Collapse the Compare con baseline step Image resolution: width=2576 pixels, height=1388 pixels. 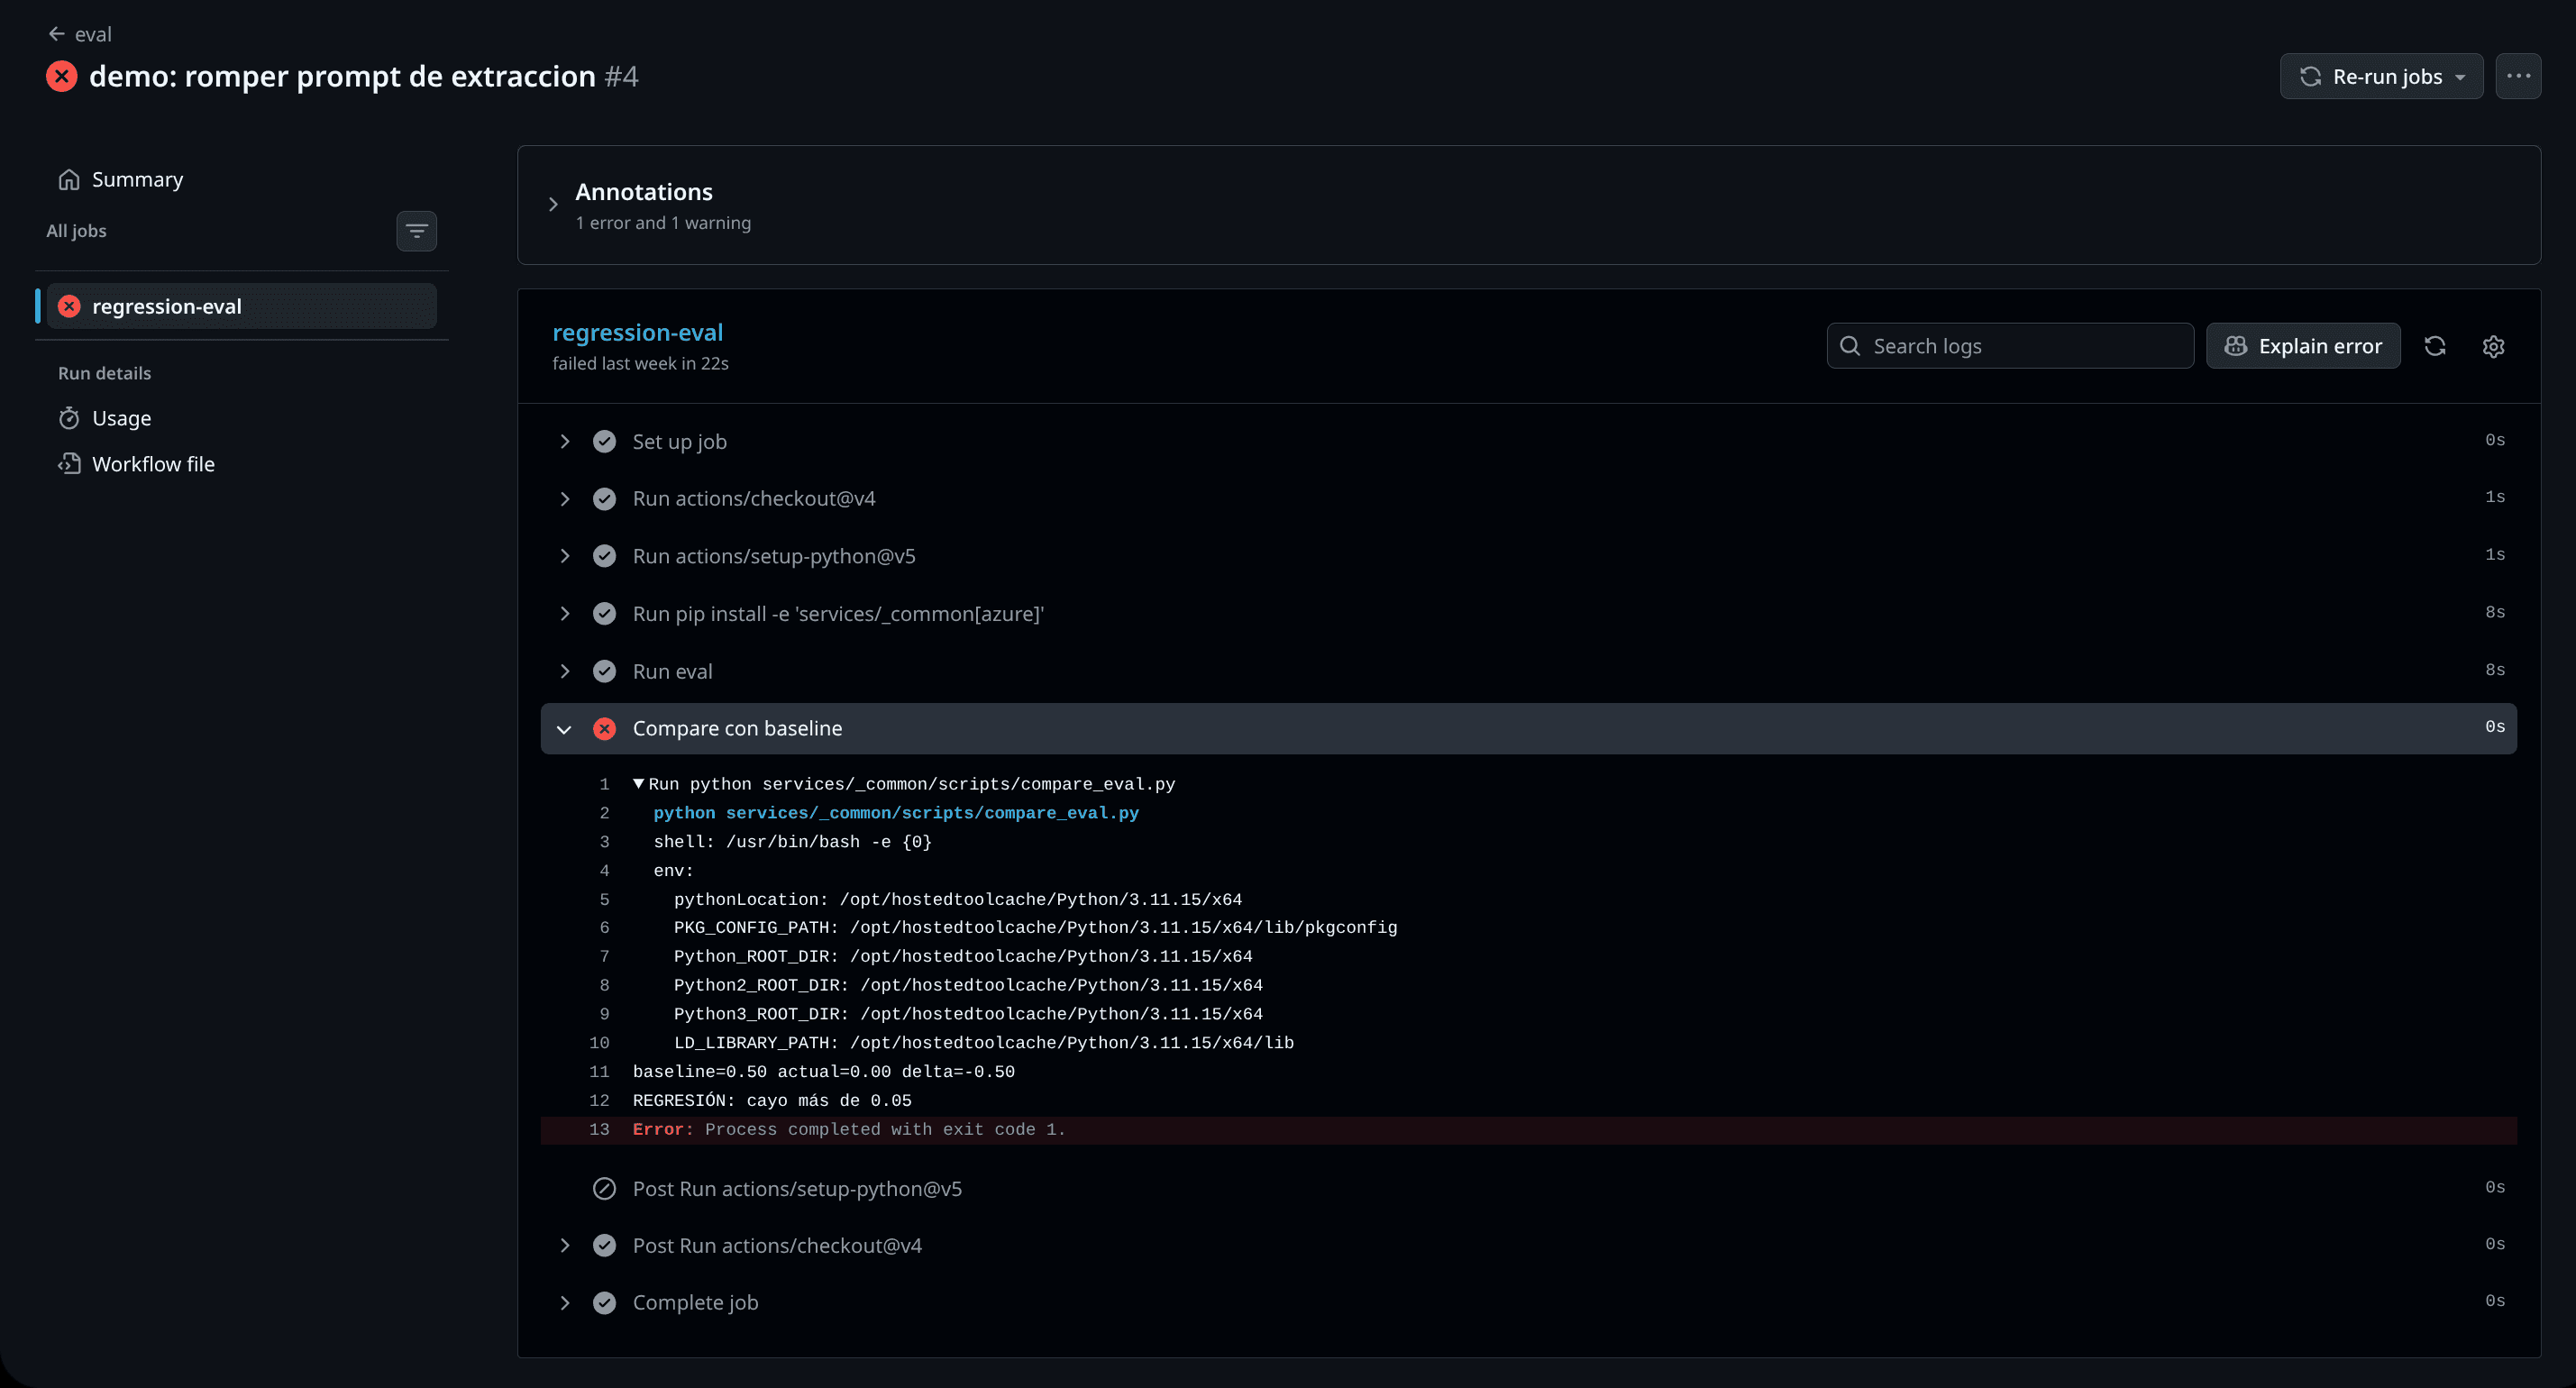point(565,729)
